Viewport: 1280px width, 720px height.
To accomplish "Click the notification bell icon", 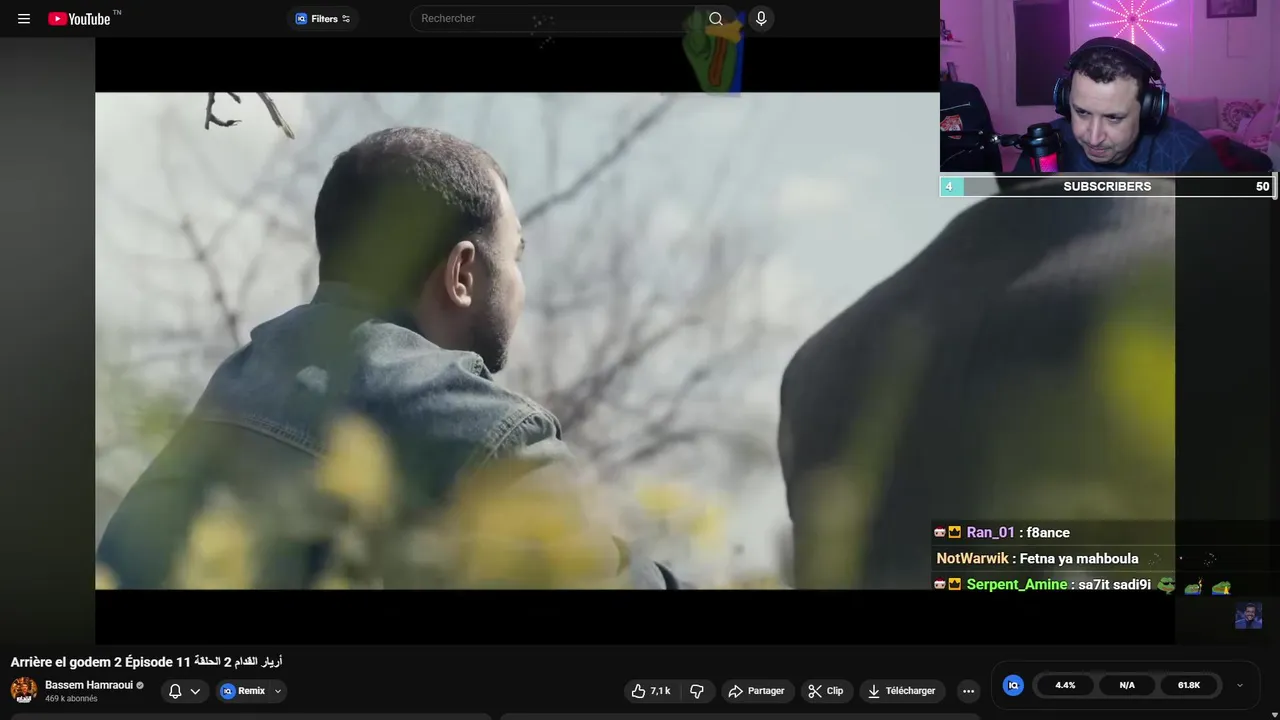I will coord(175,691).
